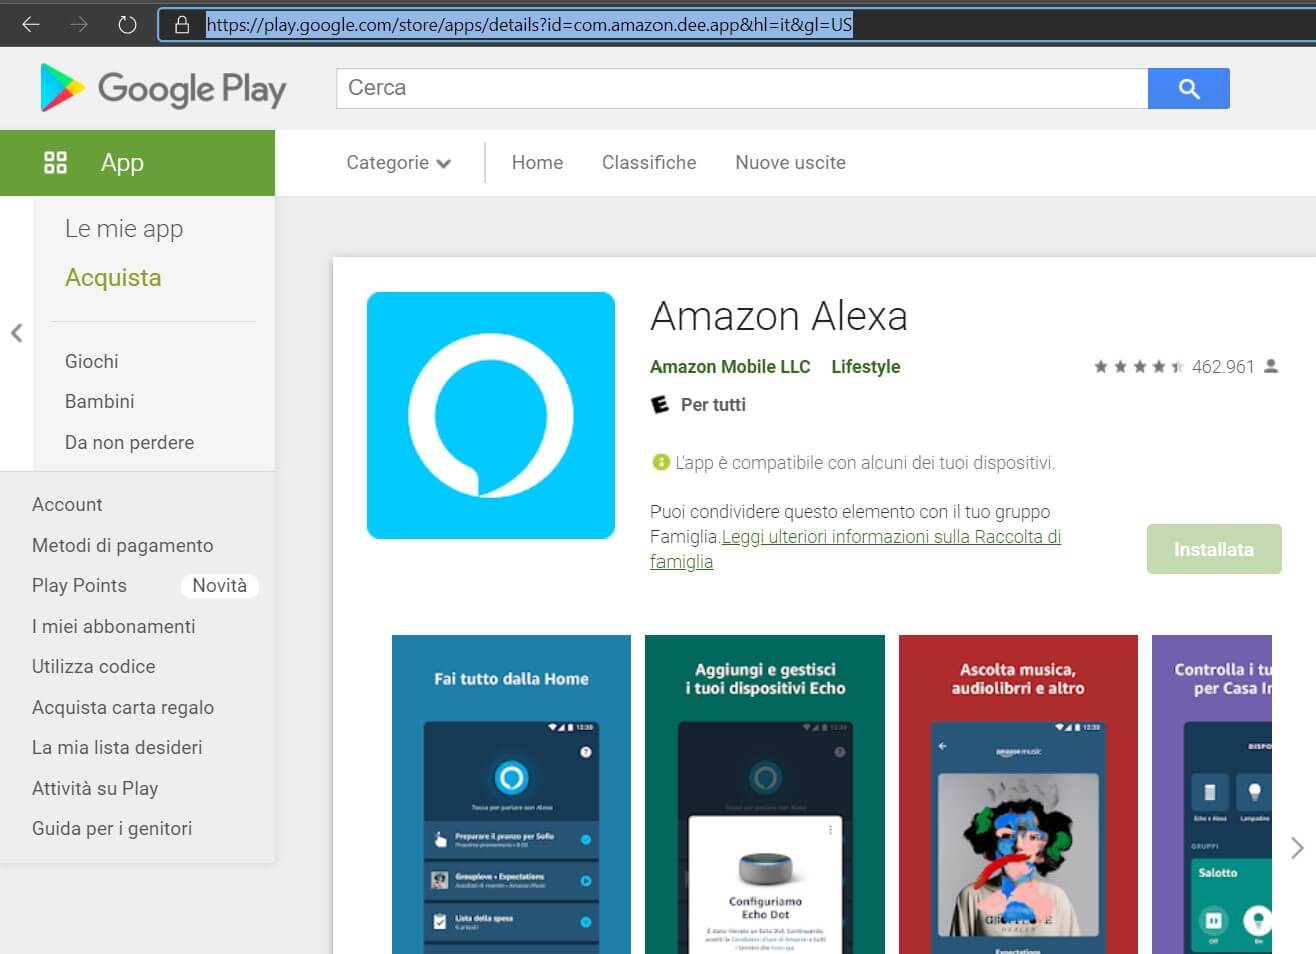This screenshot has height=954, width=1316.
Task: Collapse the left sidebar with chevron
Action: pyautogui.click(x=16, y=333)
